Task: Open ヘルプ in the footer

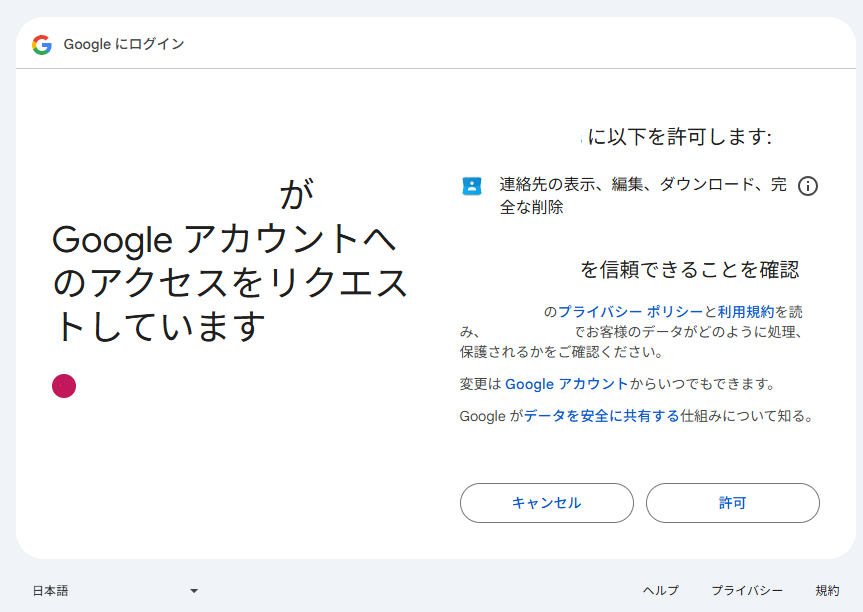Action: tap(660, 591)
